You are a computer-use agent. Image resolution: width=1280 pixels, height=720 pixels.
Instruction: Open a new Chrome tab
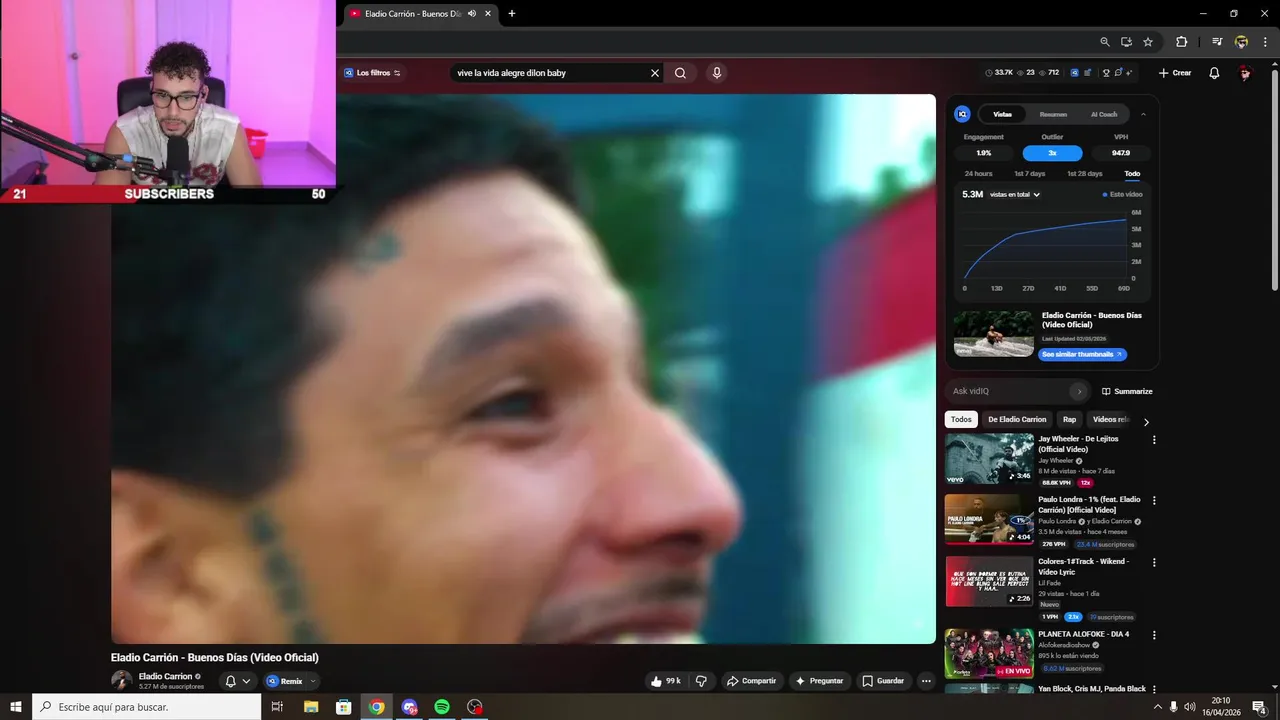(512, 14)
